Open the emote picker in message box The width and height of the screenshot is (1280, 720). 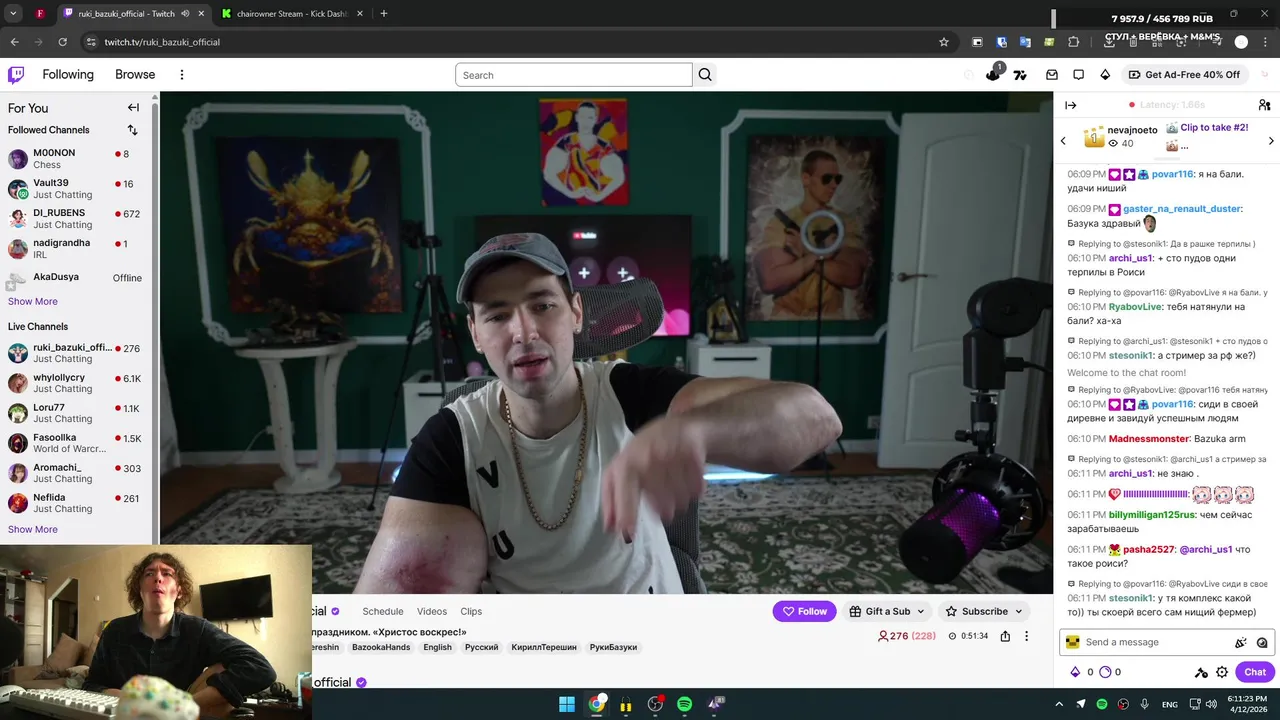(1262, 643)
